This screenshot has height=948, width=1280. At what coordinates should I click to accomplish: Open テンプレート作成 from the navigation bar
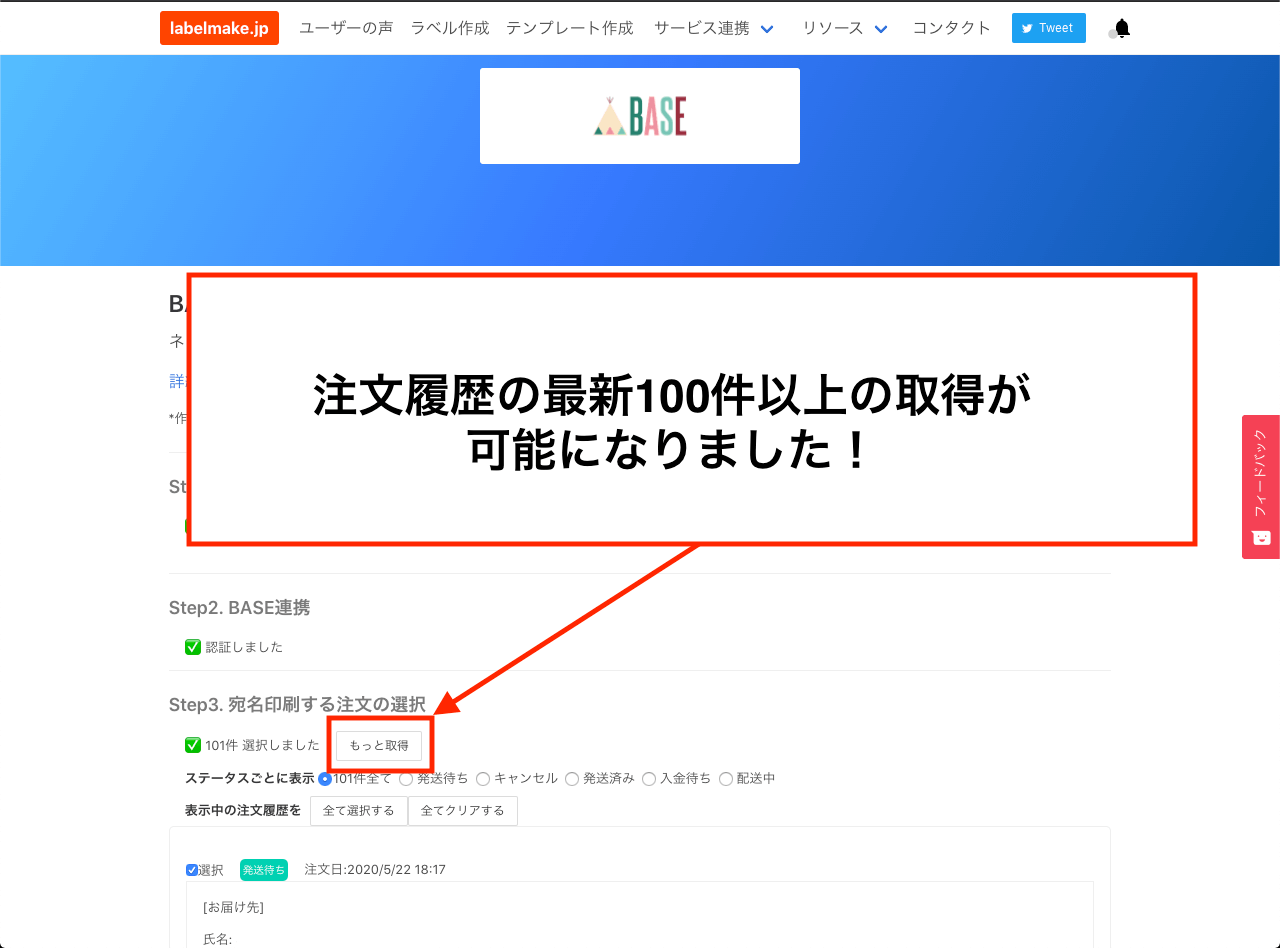point(569,28)
